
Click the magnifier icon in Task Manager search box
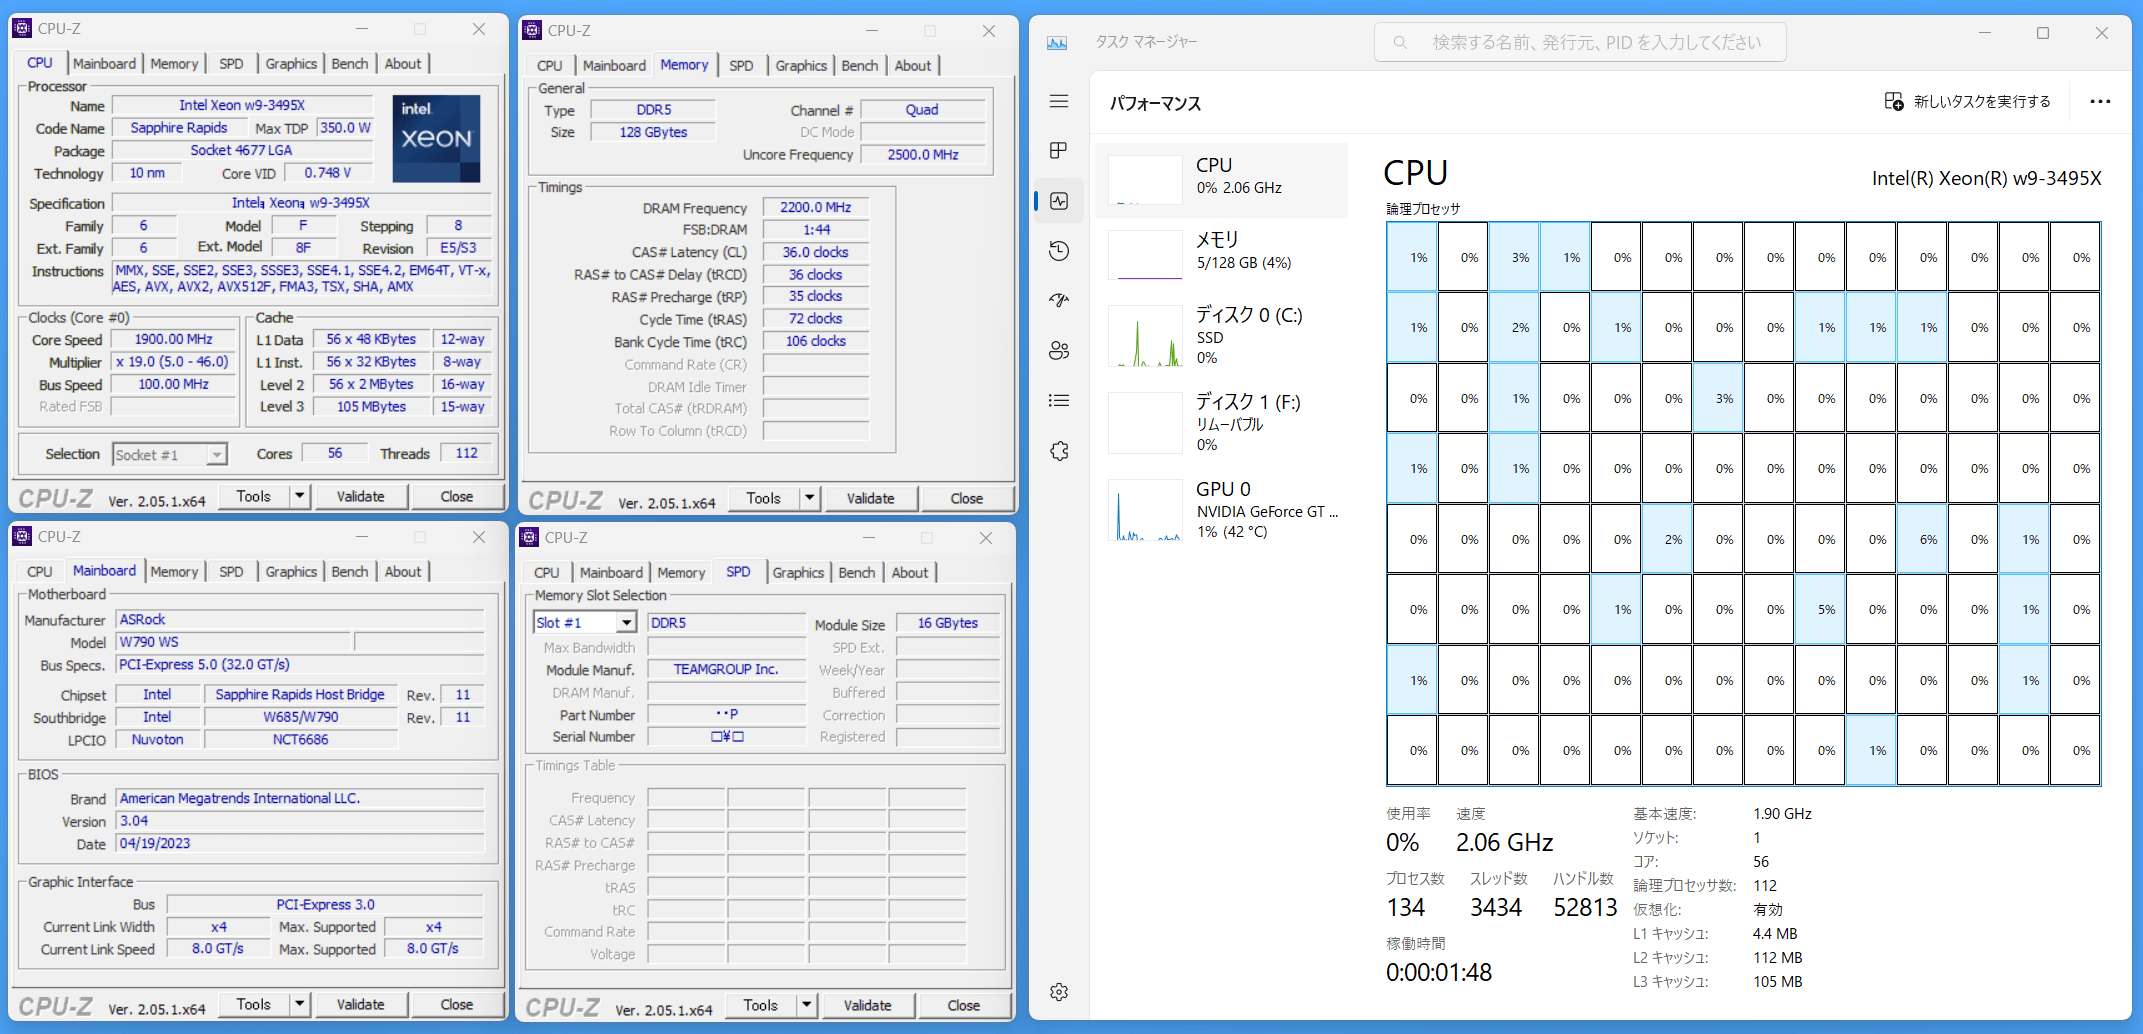[x=1400, y=43]
